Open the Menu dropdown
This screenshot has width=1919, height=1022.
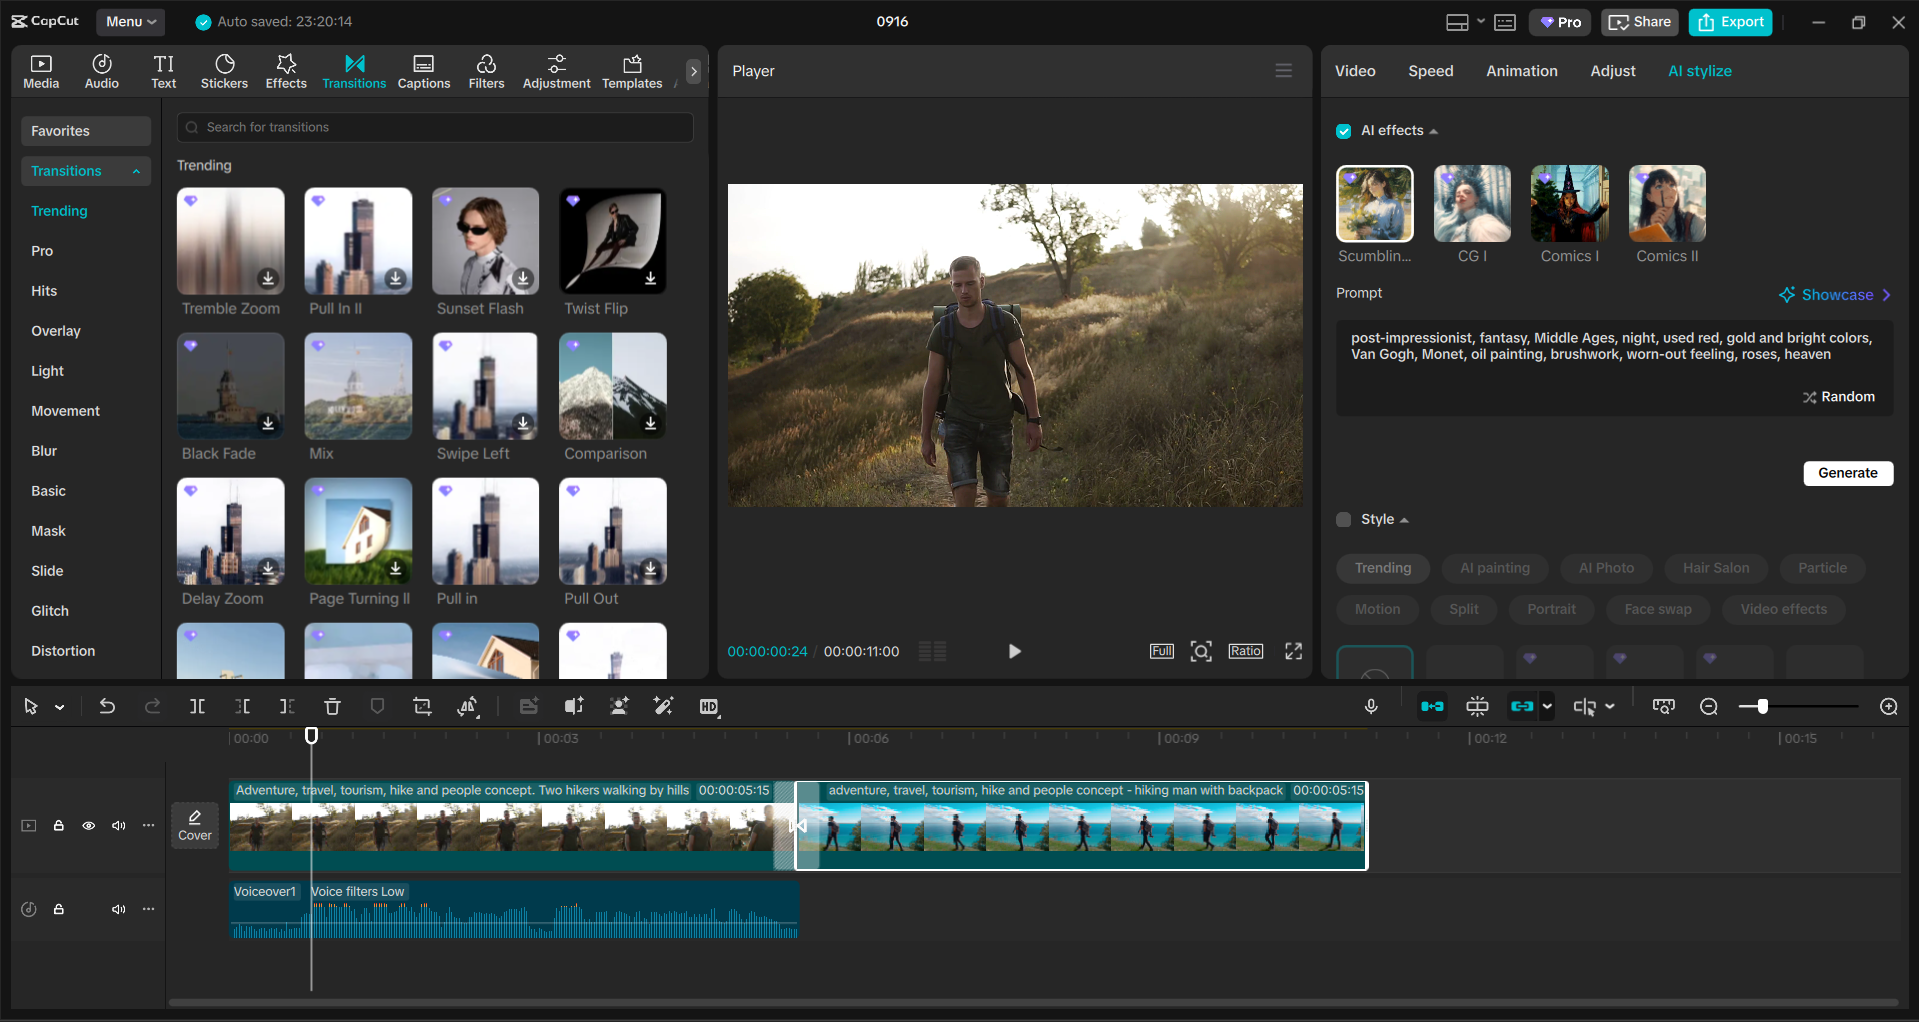pyautogui.click(x=131, y=22)
